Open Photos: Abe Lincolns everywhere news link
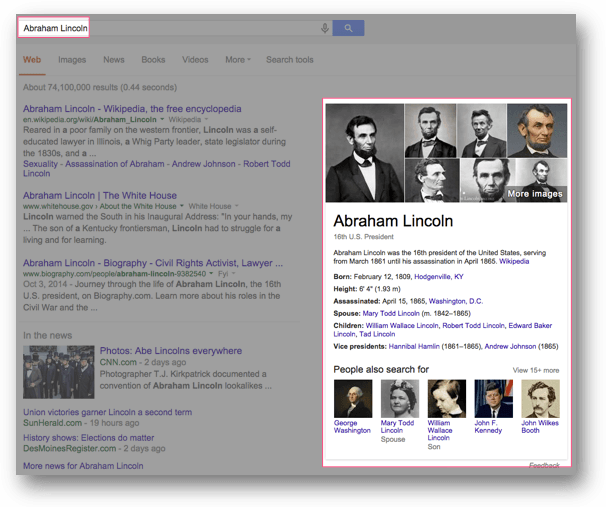This screenshot has width=606, height=507. [171, 351]
